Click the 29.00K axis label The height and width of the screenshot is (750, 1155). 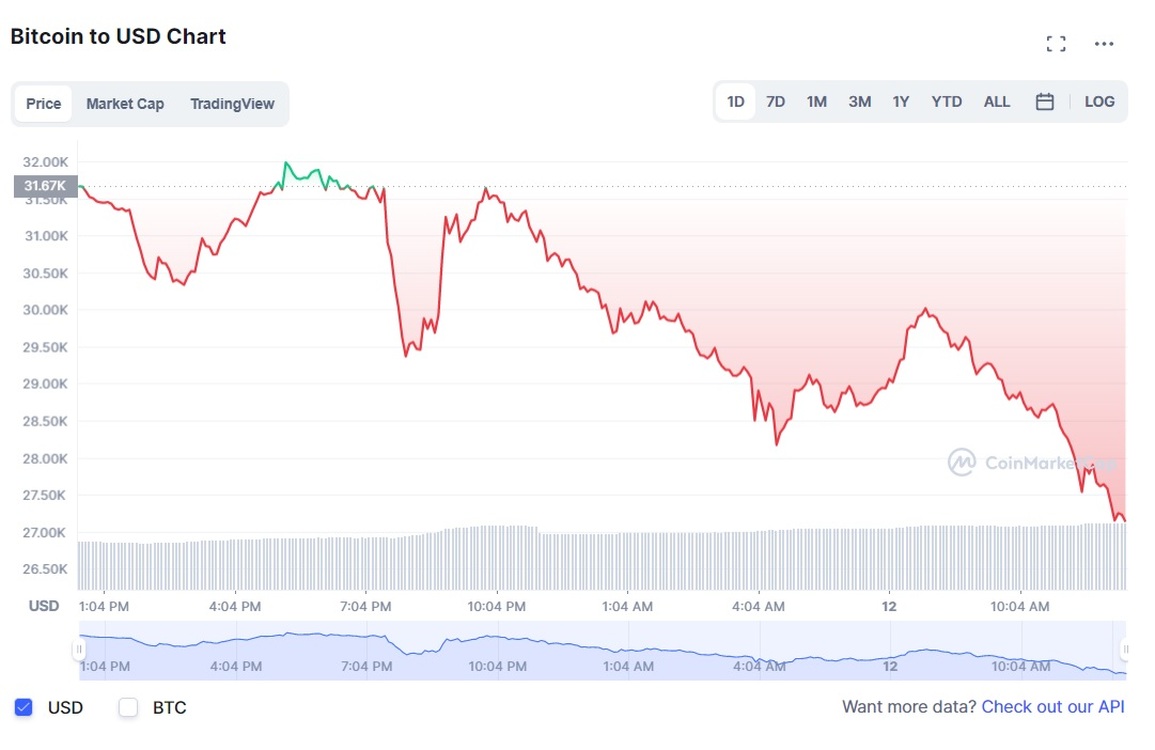tap(45, 384)
